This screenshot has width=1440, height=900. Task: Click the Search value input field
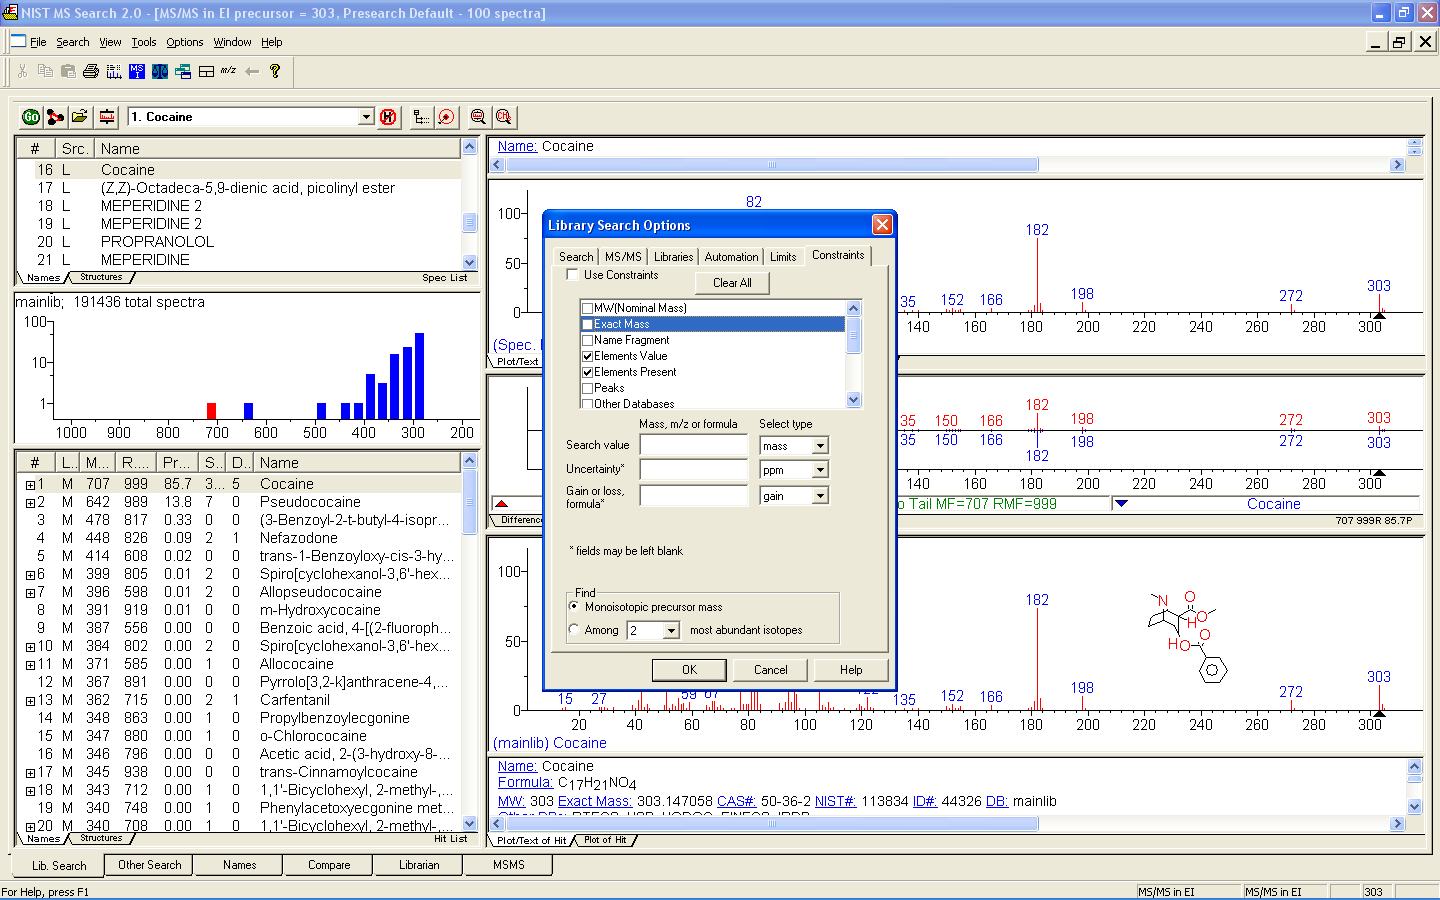pos(694,446)
